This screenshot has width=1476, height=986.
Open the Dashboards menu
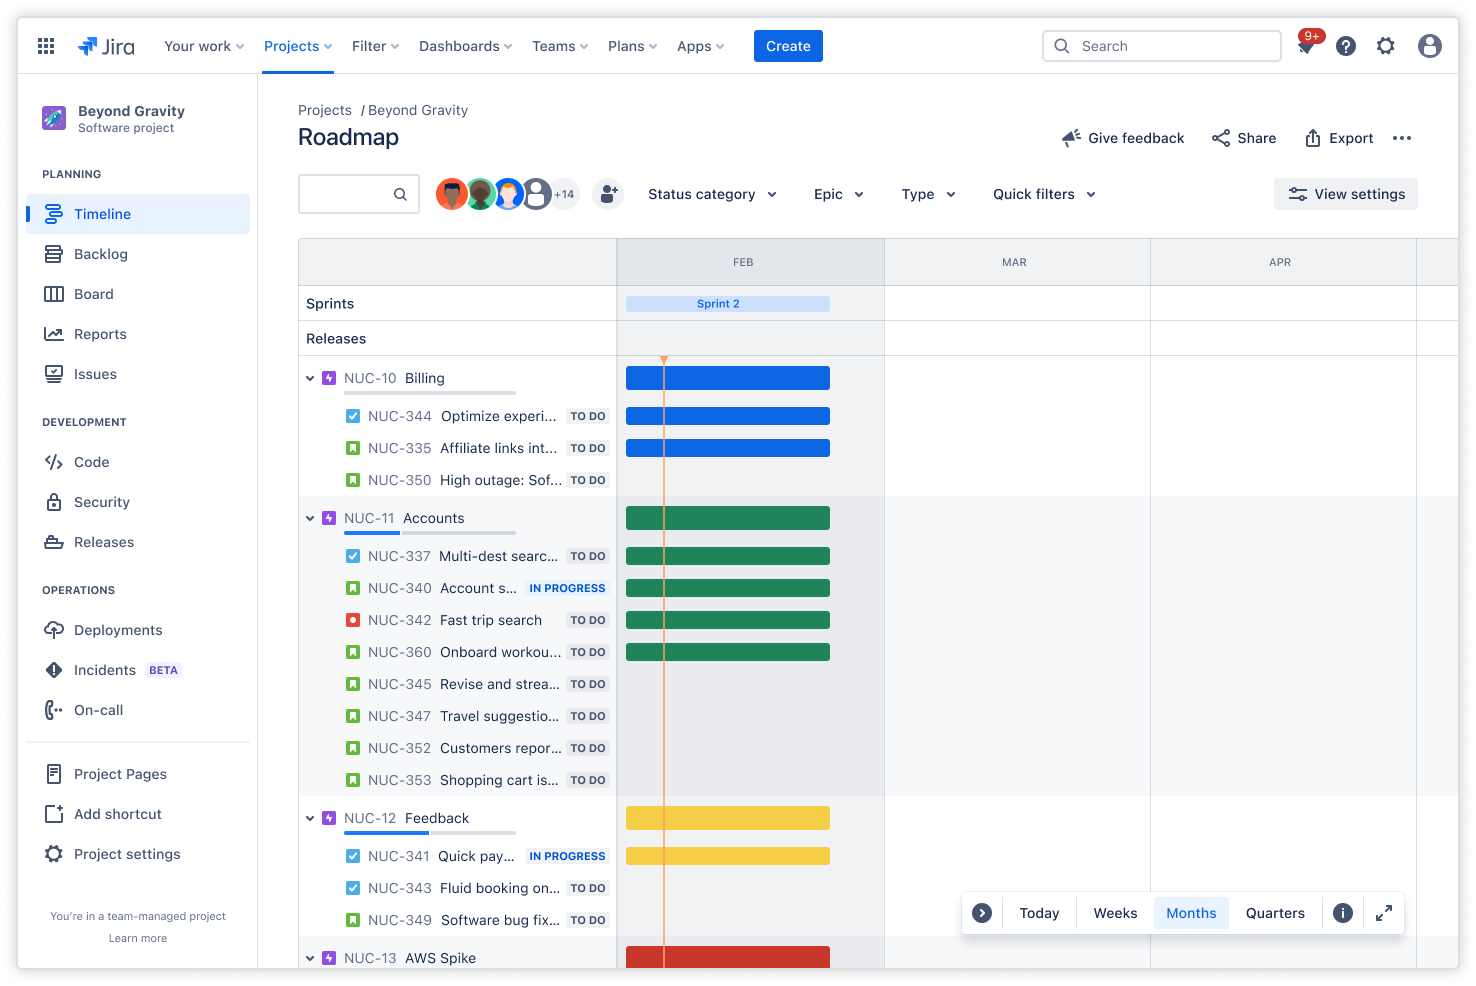point(464,46)
